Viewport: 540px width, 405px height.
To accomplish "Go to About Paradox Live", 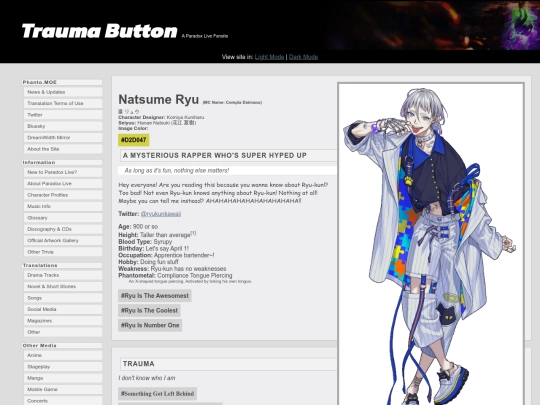I will [x=63, y=184].
